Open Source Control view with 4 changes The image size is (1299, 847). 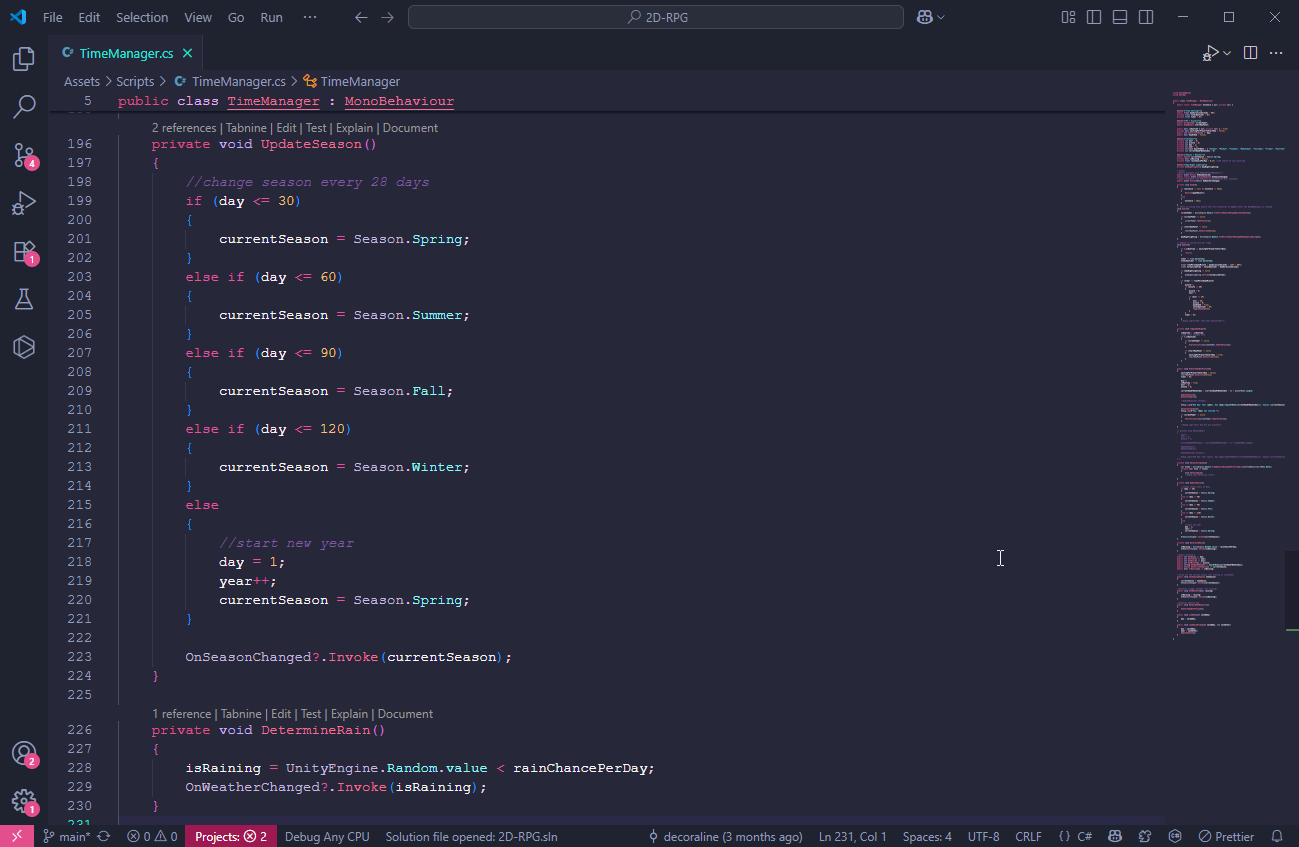24,155
